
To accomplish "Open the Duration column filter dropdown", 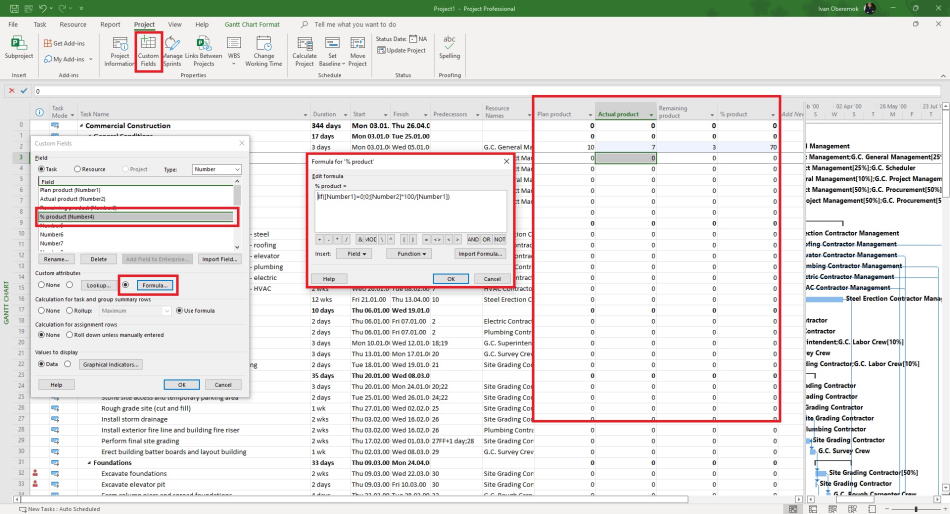I will (345, 115).
